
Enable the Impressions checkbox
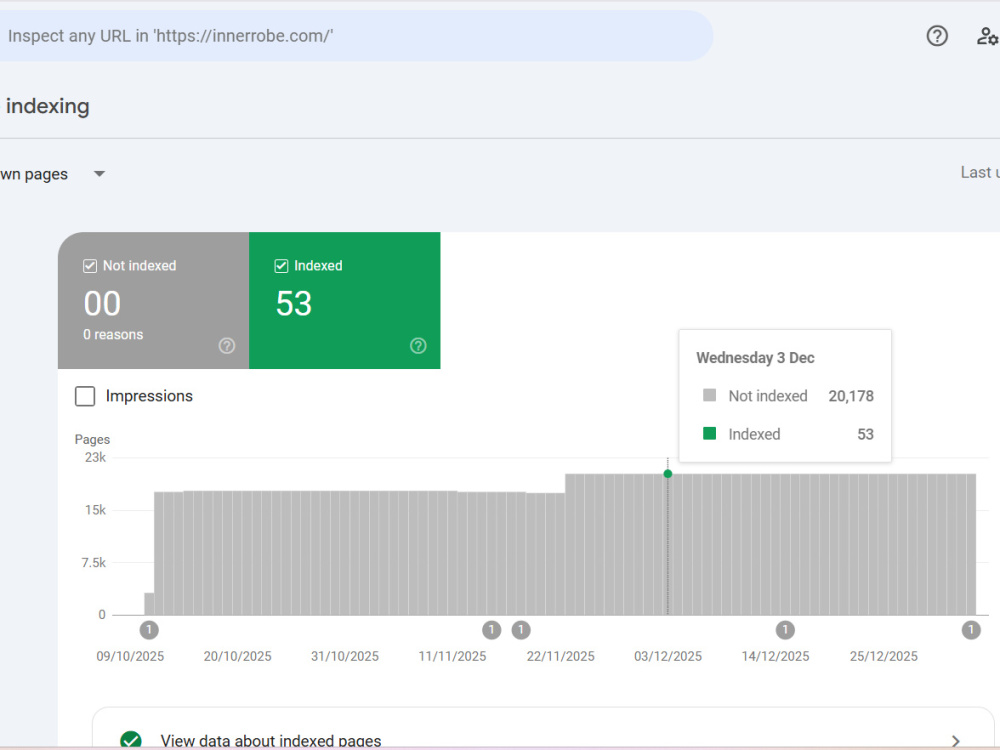pyautogui.click(x=85, y=396)
